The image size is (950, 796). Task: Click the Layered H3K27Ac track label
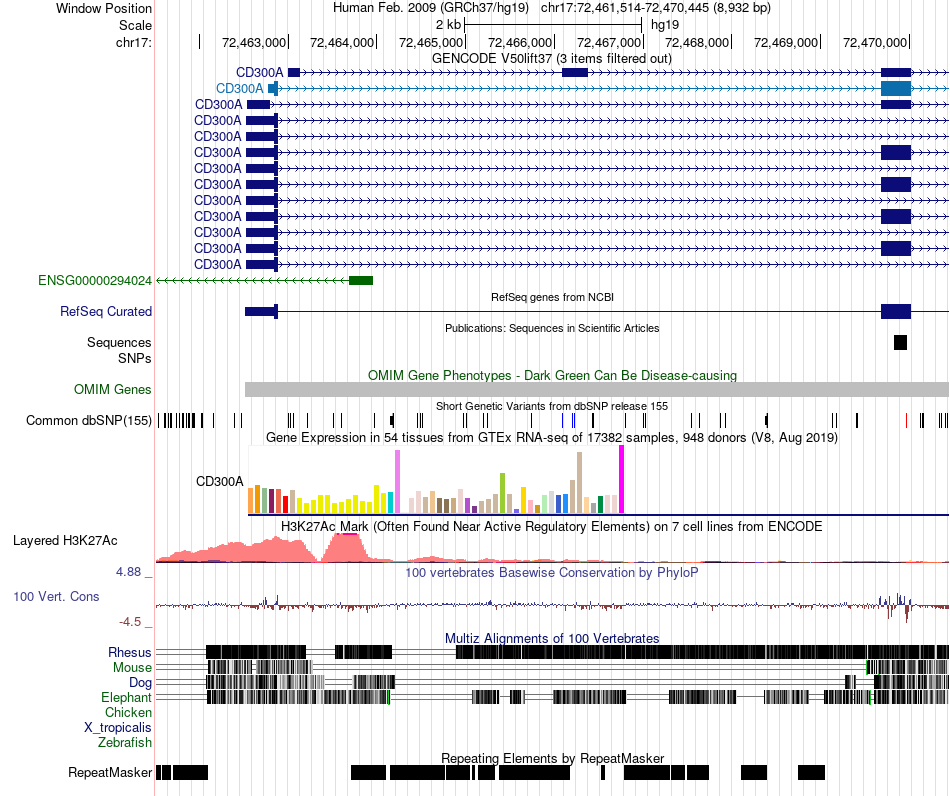pyautogui.click(x=65, y=540)
